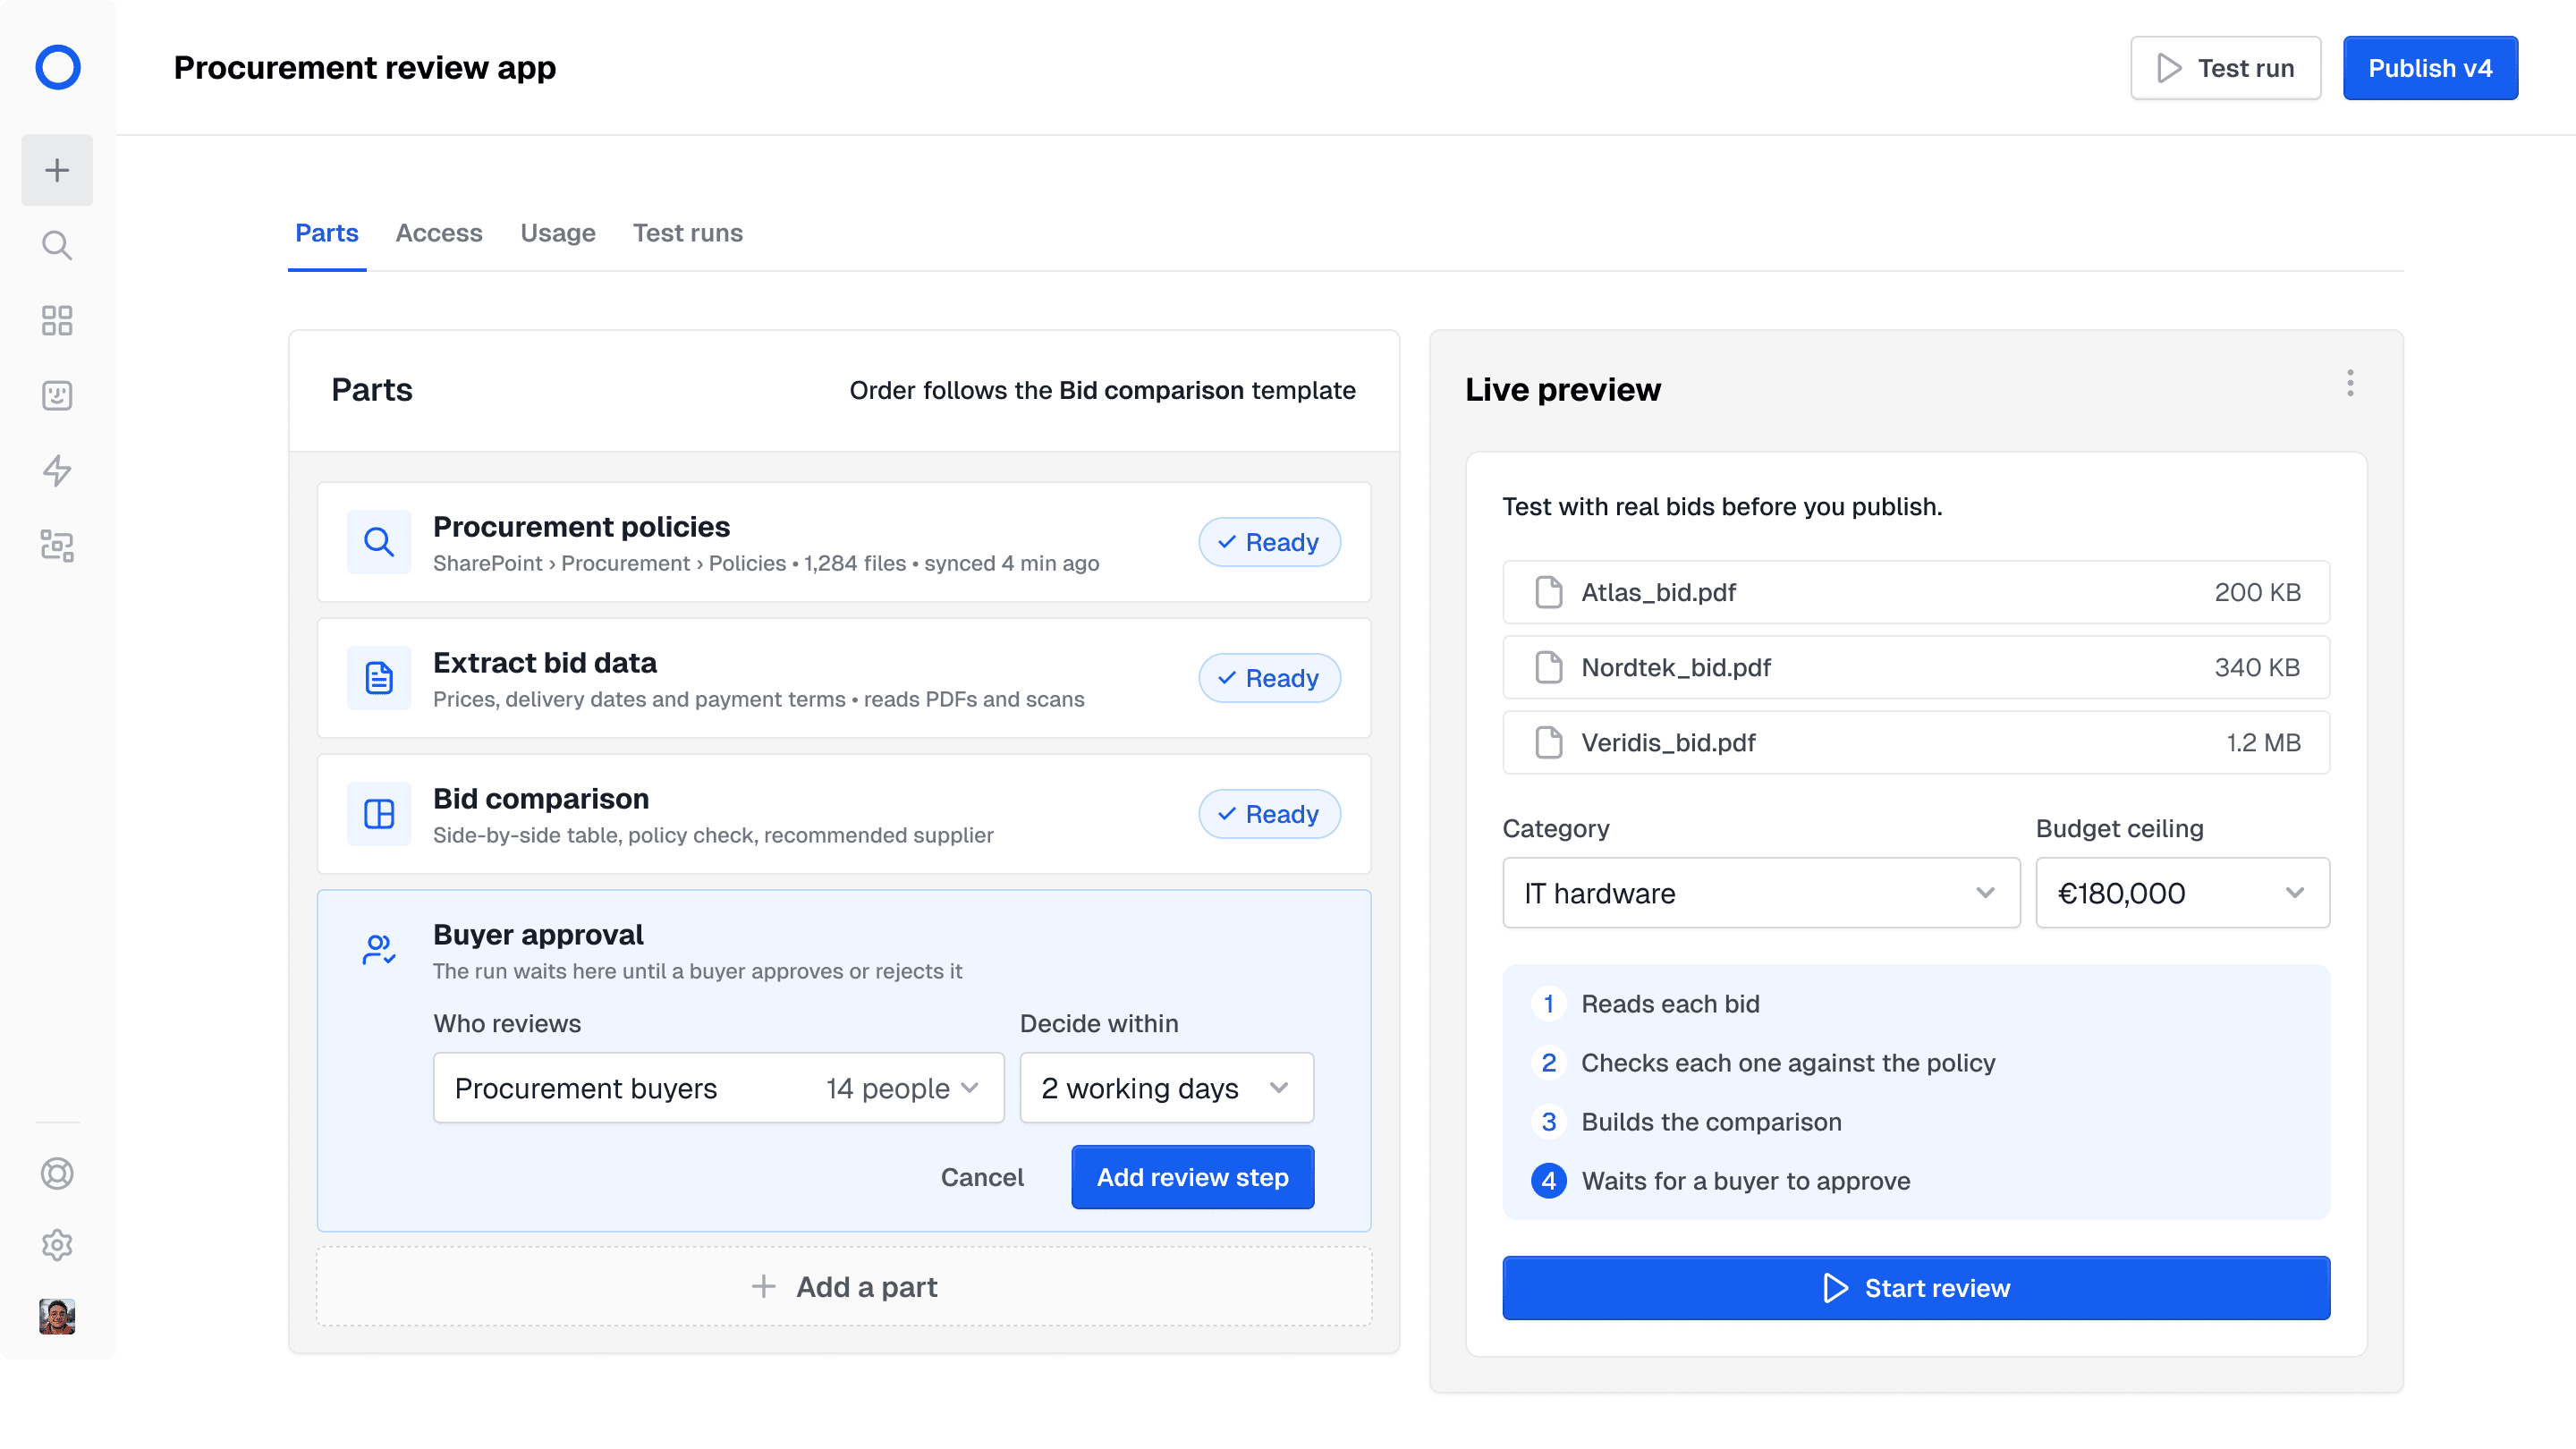The height and width of the screenshot is (1449, 2576).
Task: Click the blue circle app logo
Action: coord(57,67)
